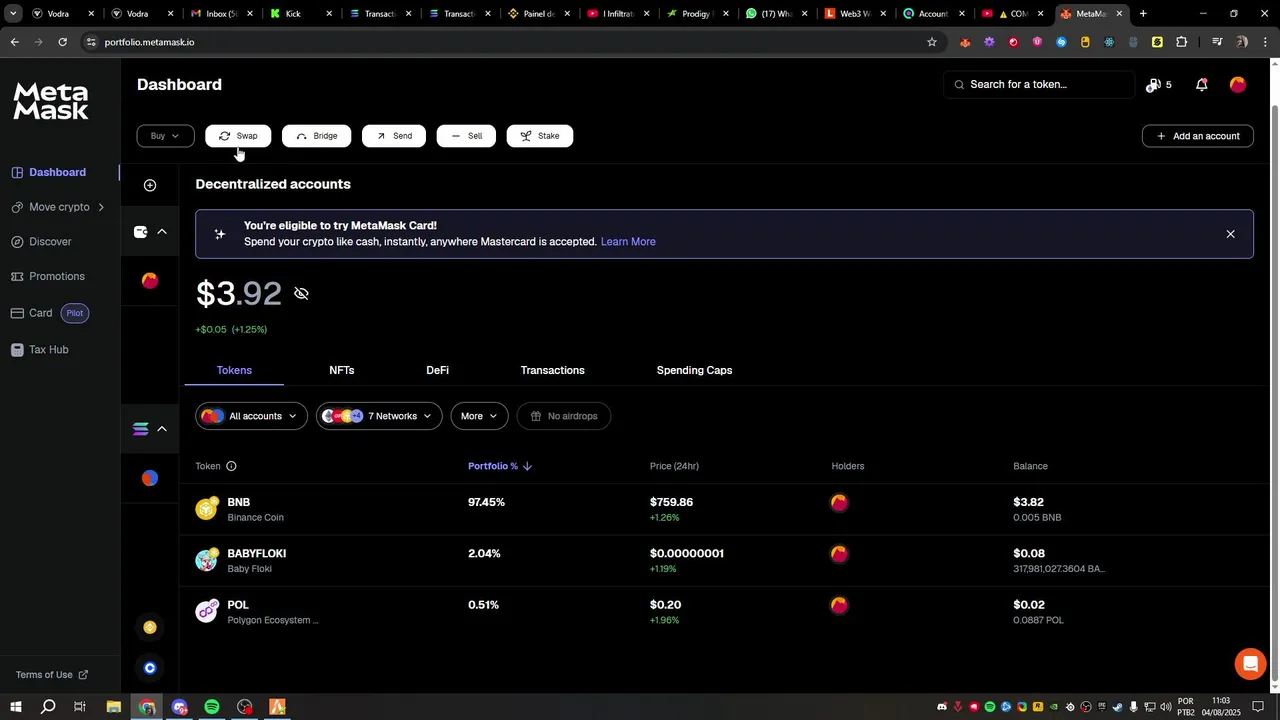Click the Baby Floki token icon
Image resolution: width=1280 pixels, height=720 pixels.
(207, 560)
